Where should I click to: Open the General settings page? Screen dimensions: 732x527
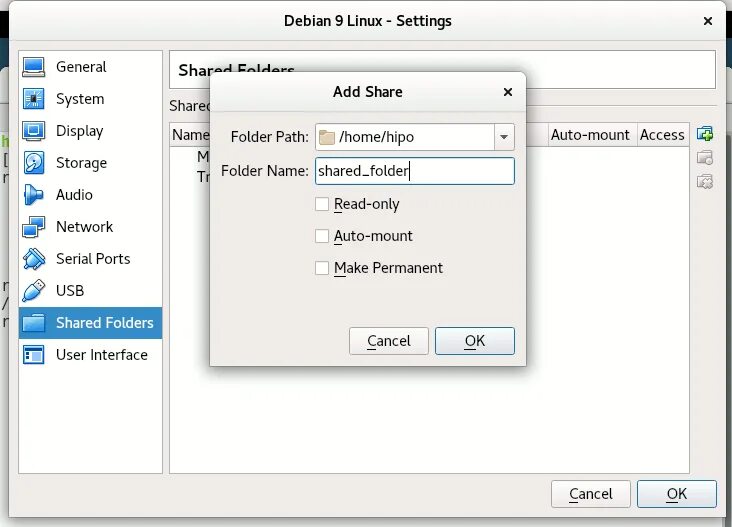90,67
